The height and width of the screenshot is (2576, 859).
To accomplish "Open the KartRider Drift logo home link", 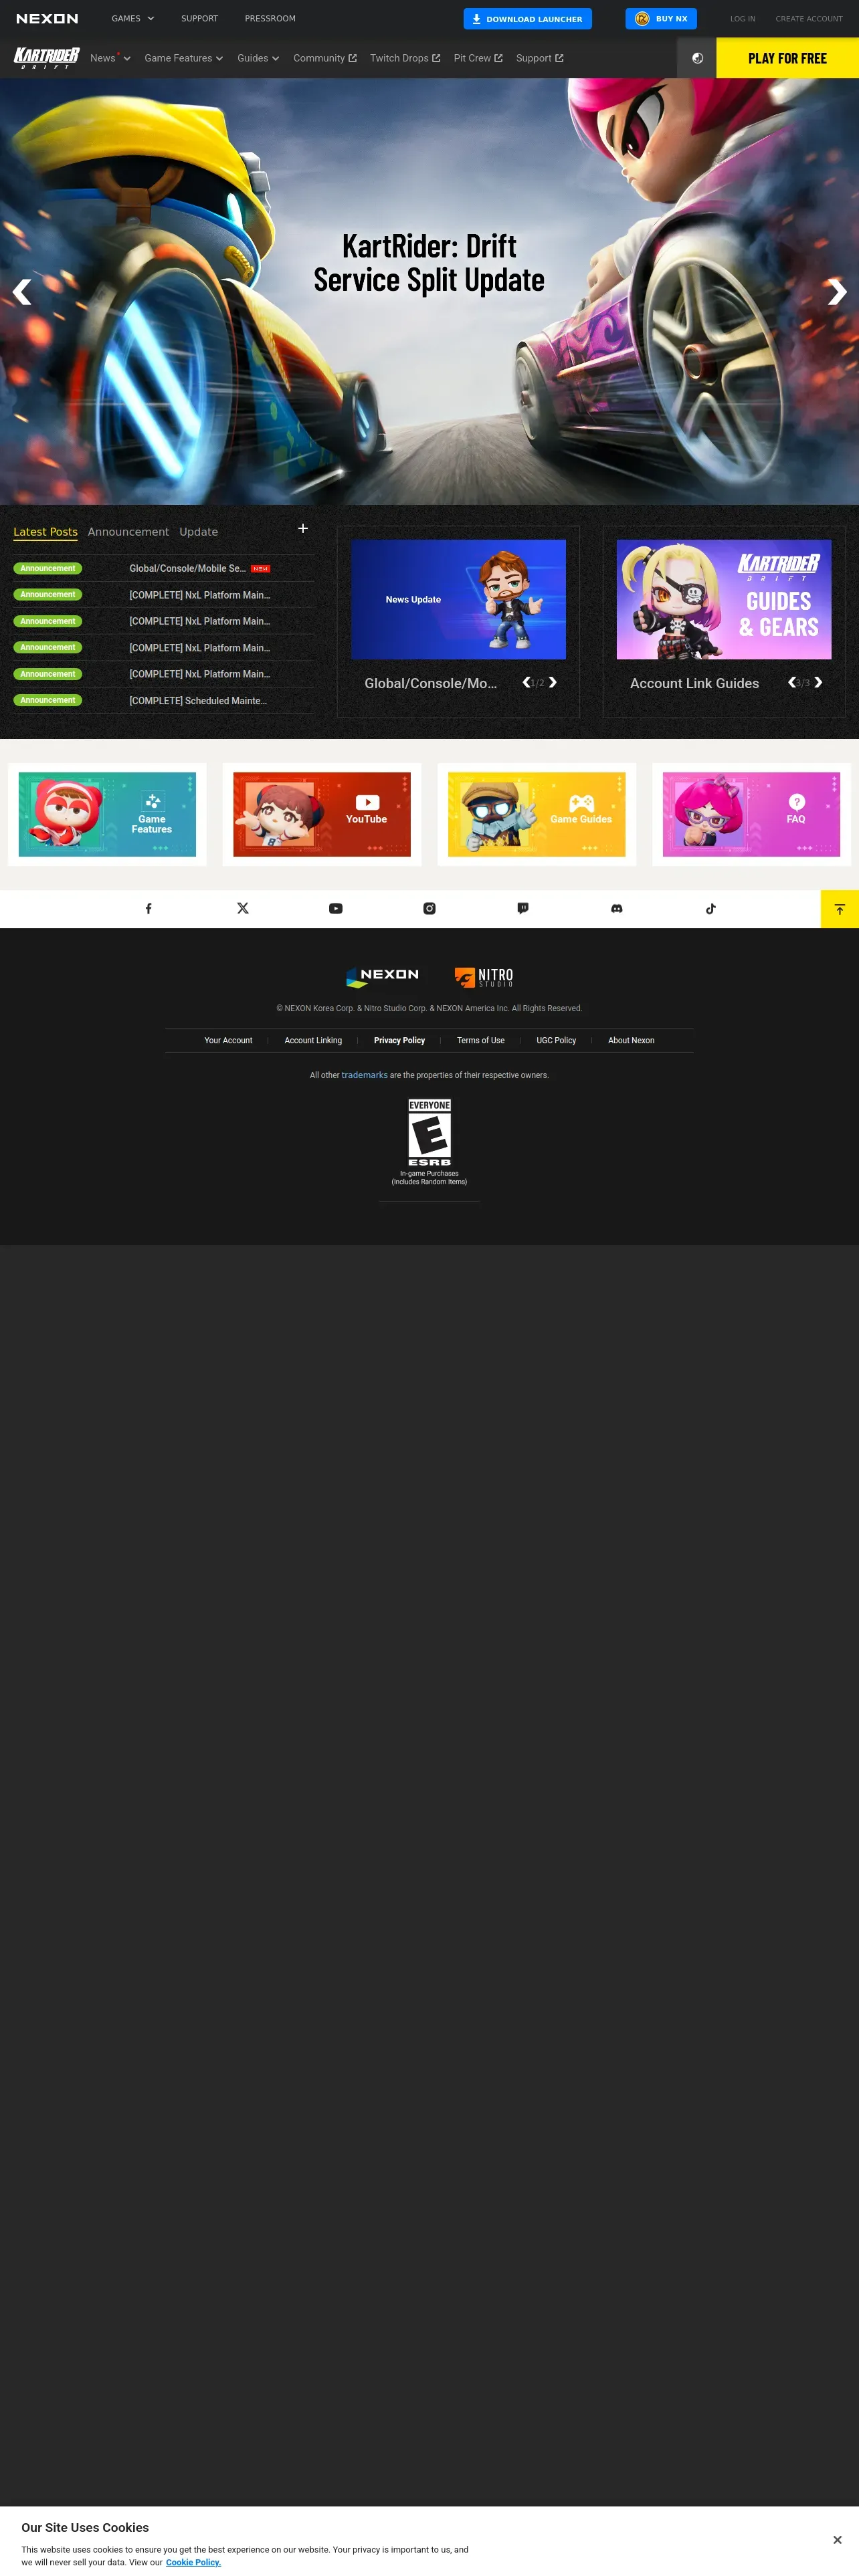I will pyautogui.click(x=46, y=58).
